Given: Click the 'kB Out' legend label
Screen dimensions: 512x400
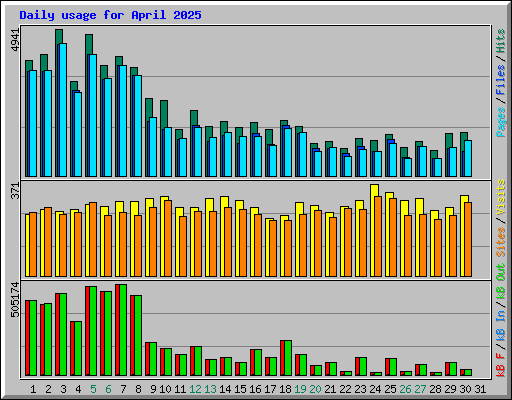Looking at the screenshot, I should (500, 282).
